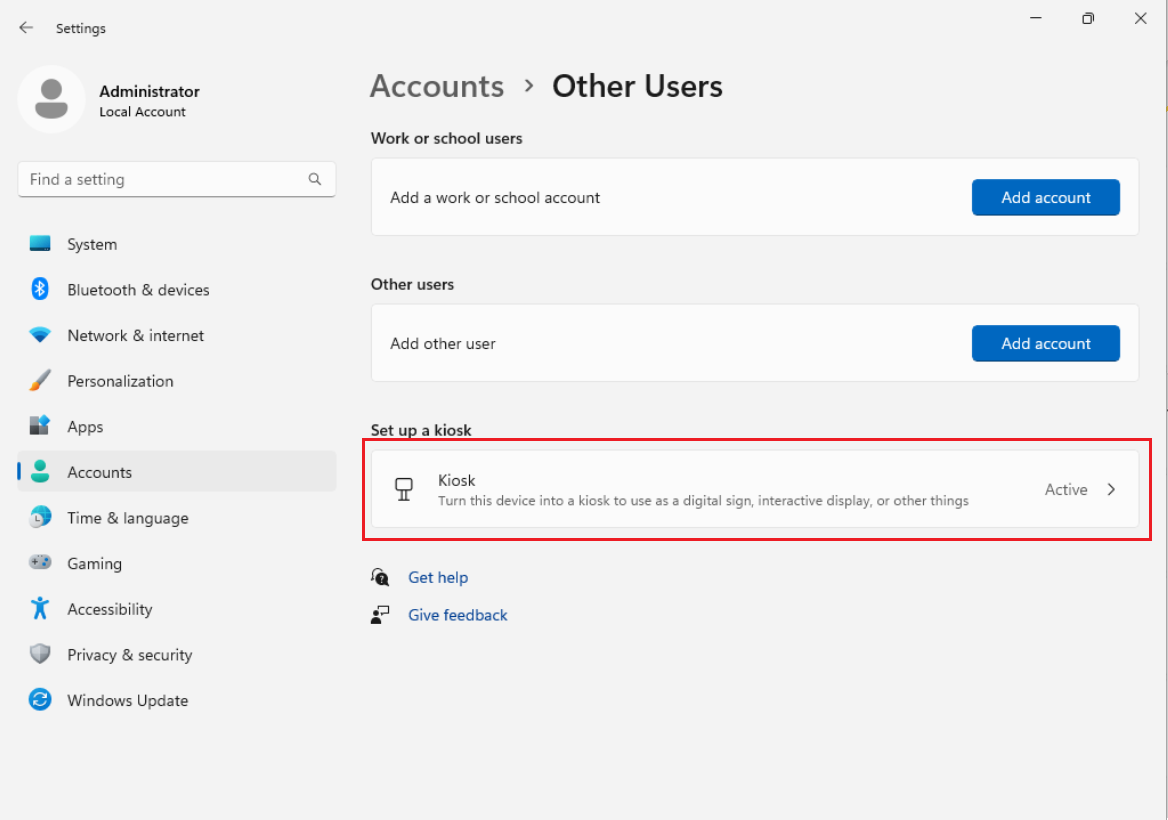The height and width of the screenshot is (820, 1168).
Task: Click the Other Users breadcrumb title
Action: (637, 86)
